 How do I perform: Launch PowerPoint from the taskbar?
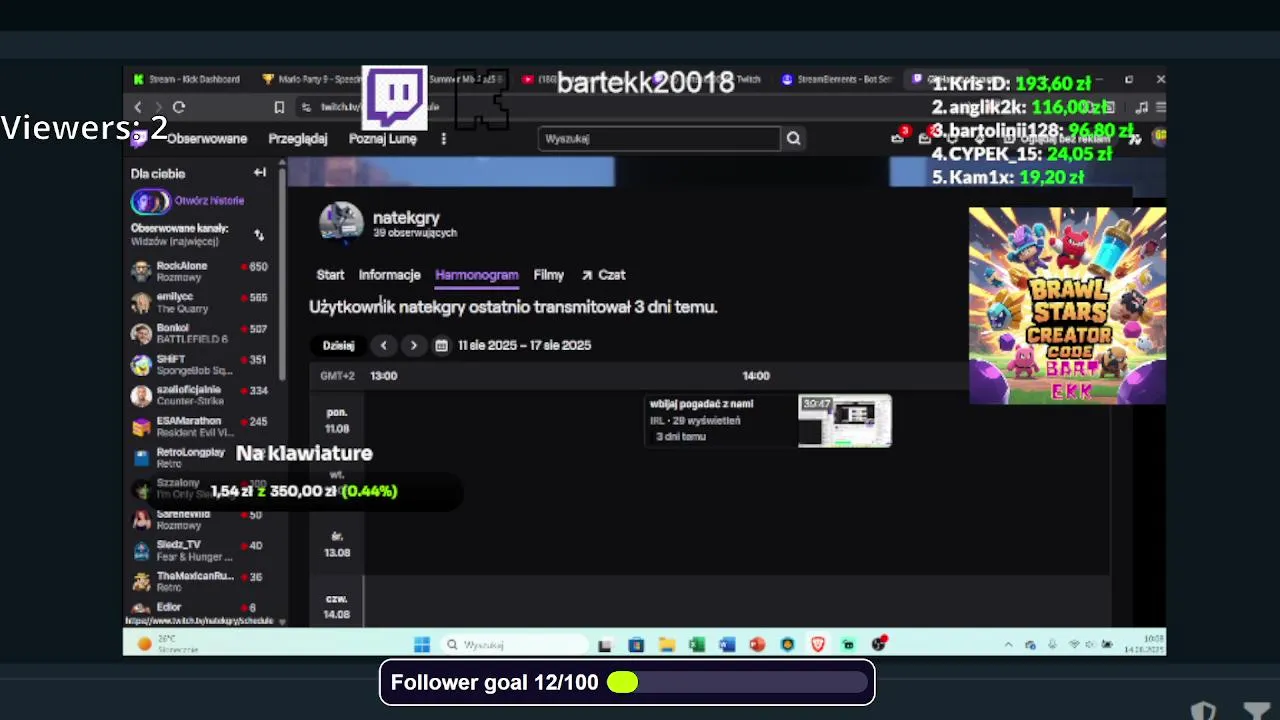click(x=757, y=645)
